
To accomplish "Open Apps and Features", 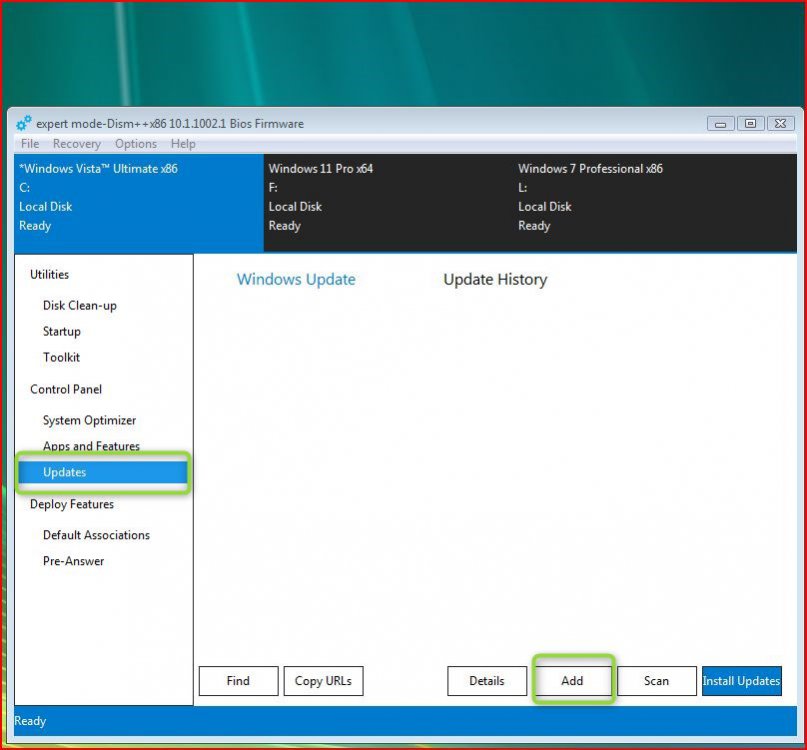I will pyautogui.click(x=92, y=446).
